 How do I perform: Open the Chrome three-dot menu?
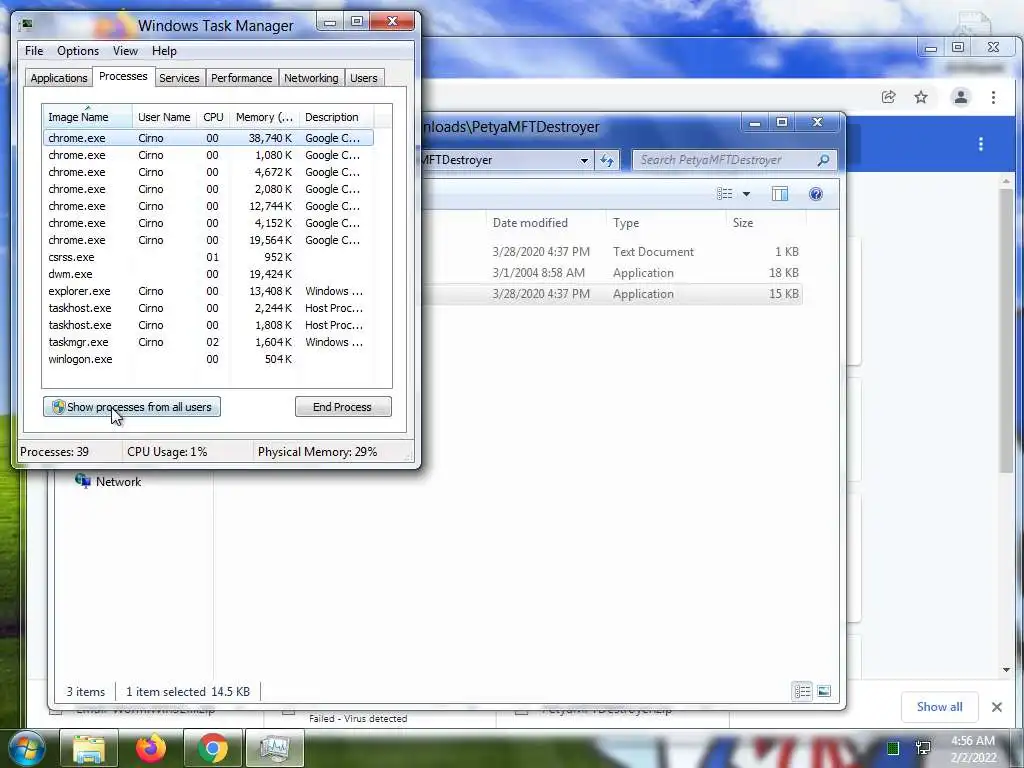click(993, 97)
